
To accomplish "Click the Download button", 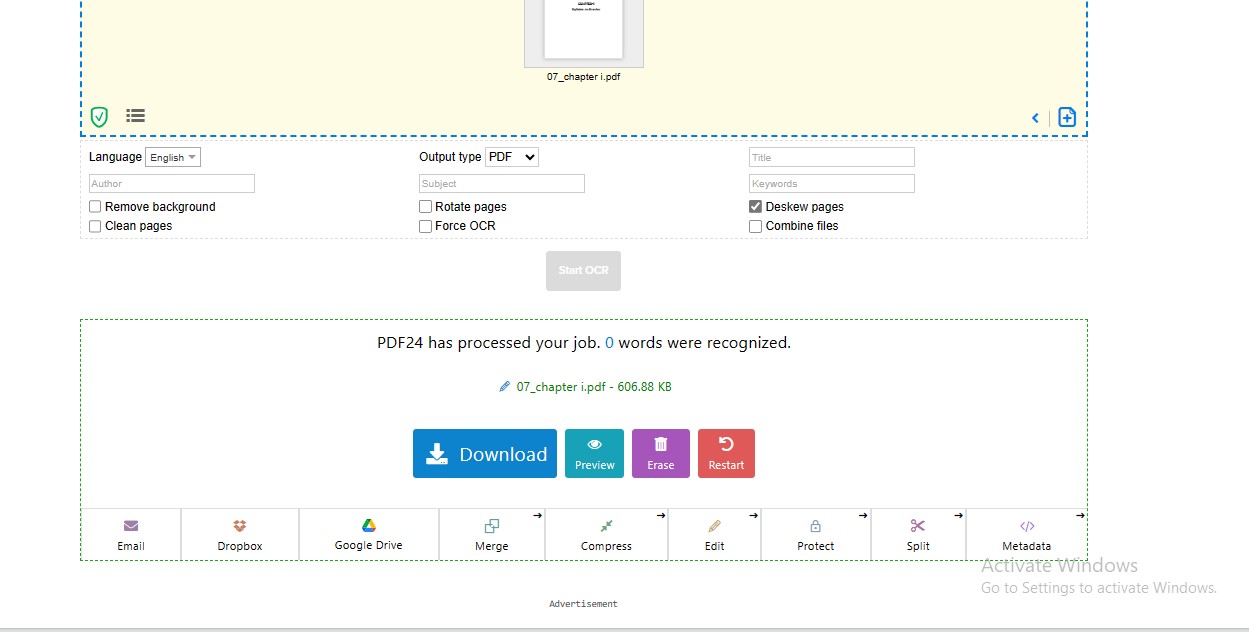I will tap(485, 453).
